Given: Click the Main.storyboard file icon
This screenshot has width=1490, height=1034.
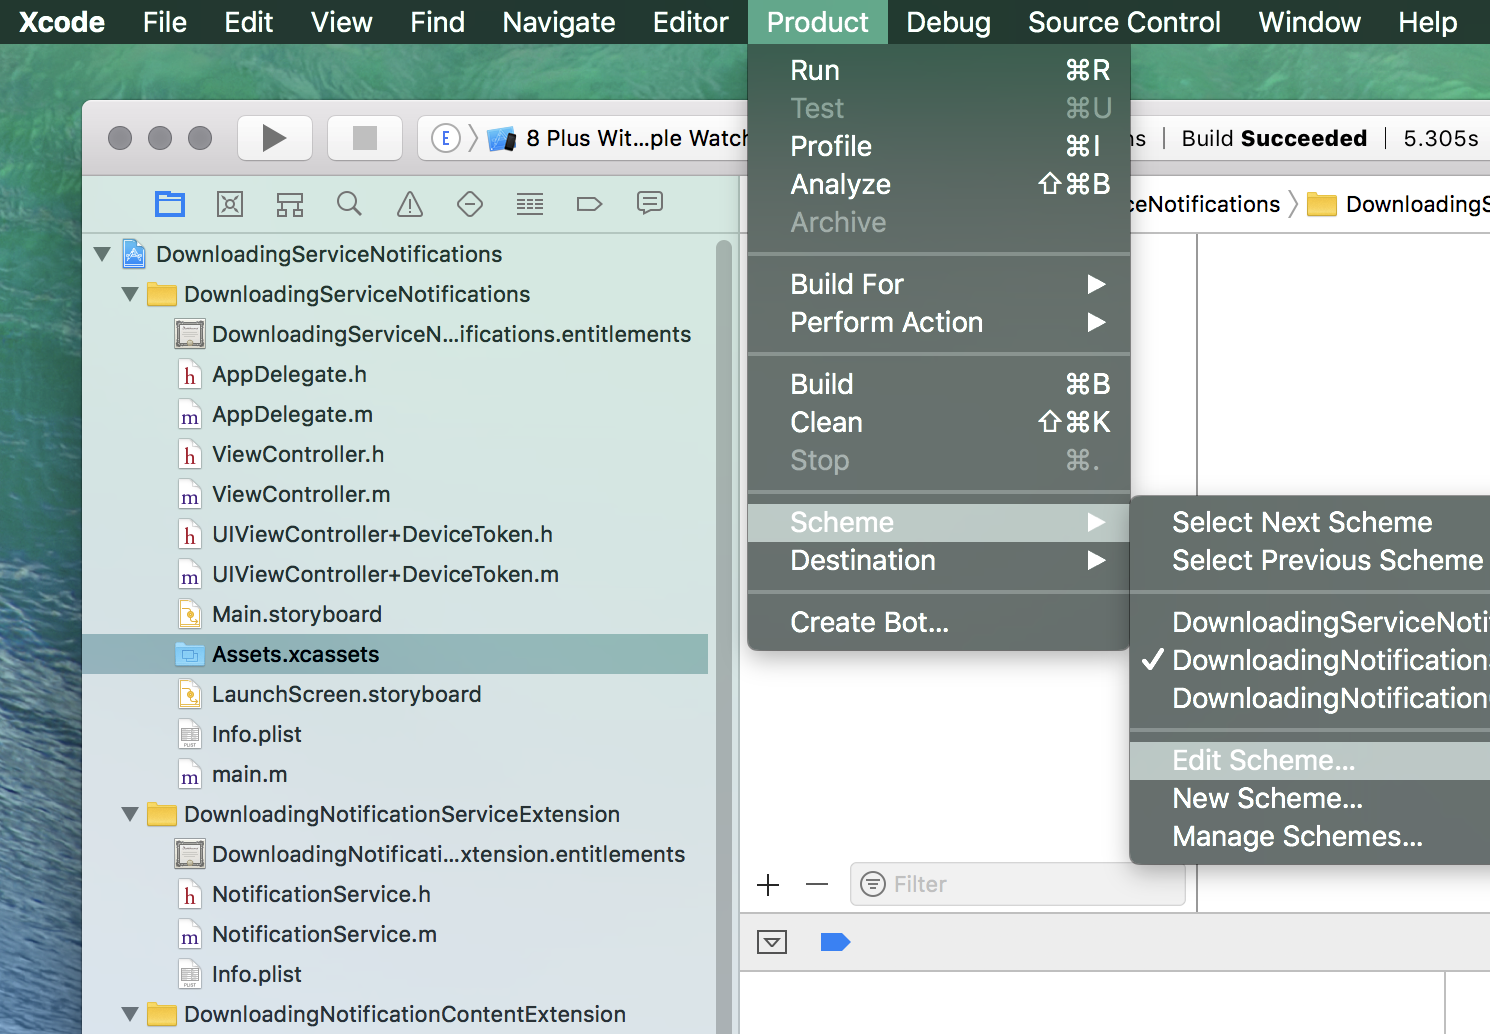Looking at the screenshot, I should [x=190, y=614].
